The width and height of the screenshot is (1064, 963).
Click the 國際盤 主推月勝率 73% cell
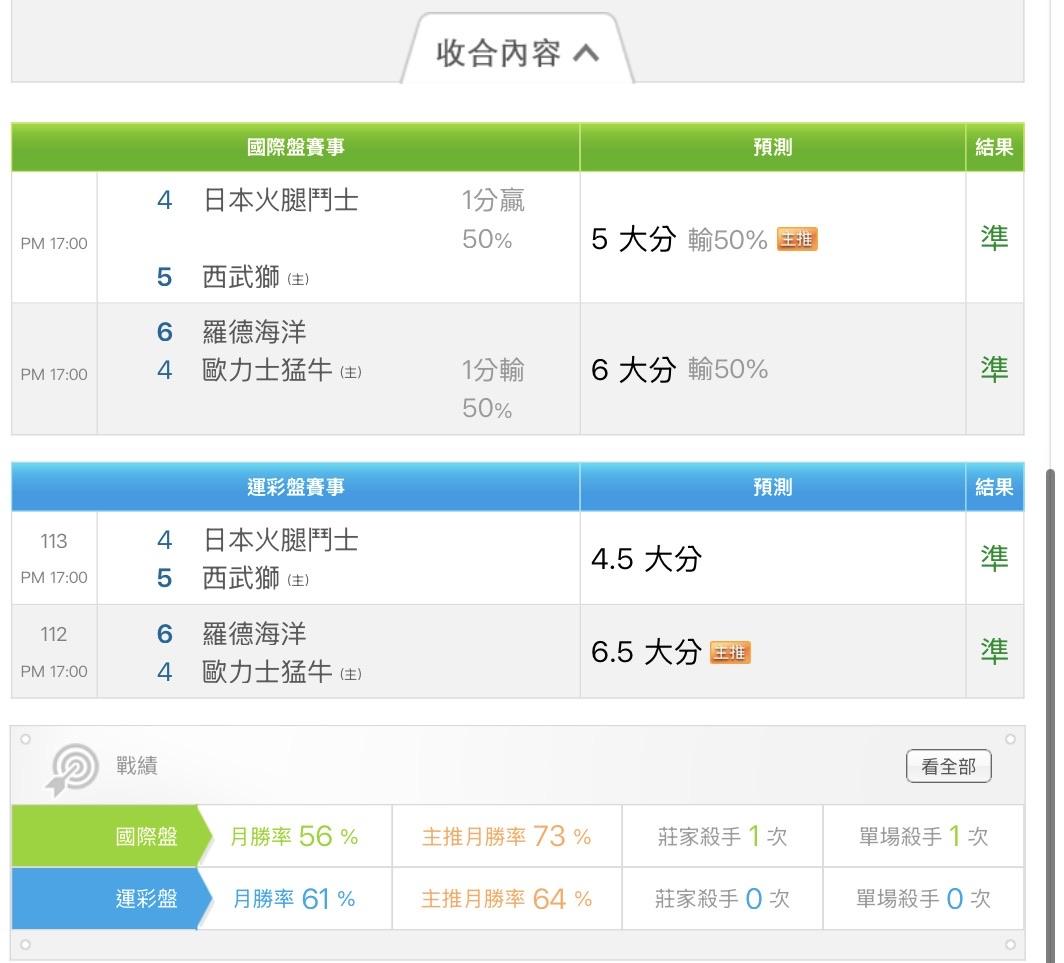tap(506, 837)
